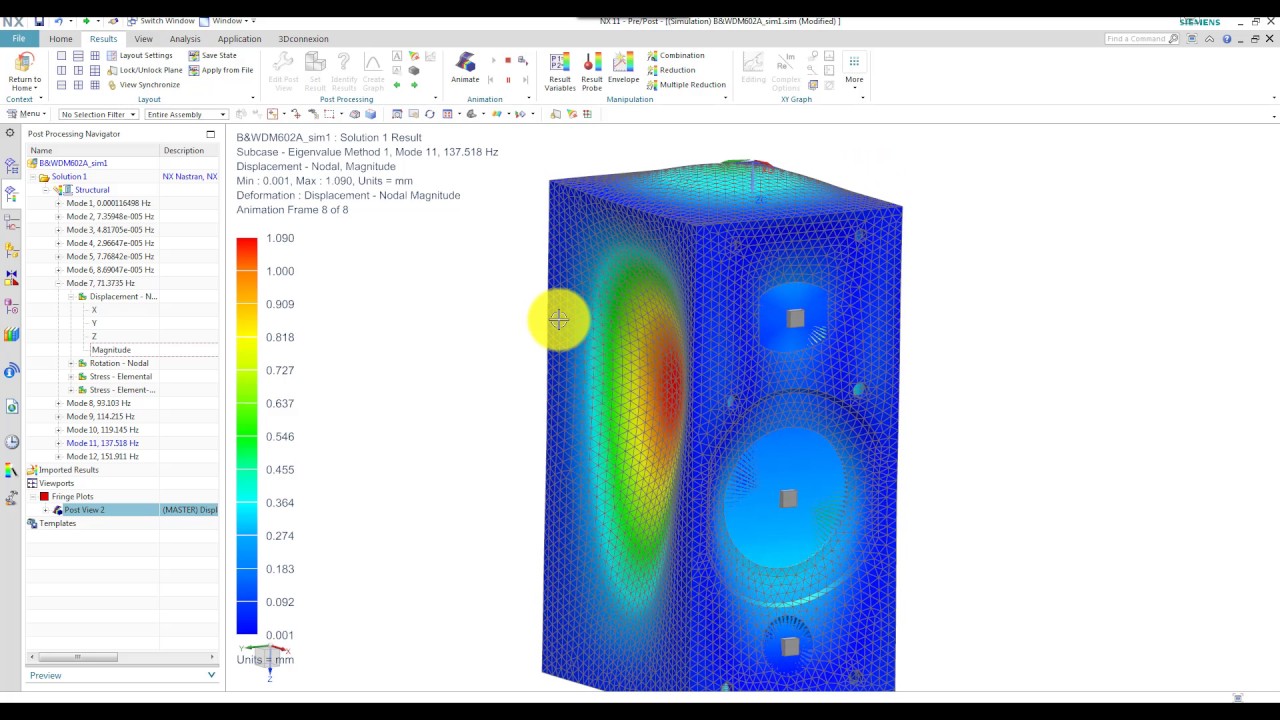1280x720 pixels.
Task: Expand the Preview panel chevron
Action: point(211,675)
